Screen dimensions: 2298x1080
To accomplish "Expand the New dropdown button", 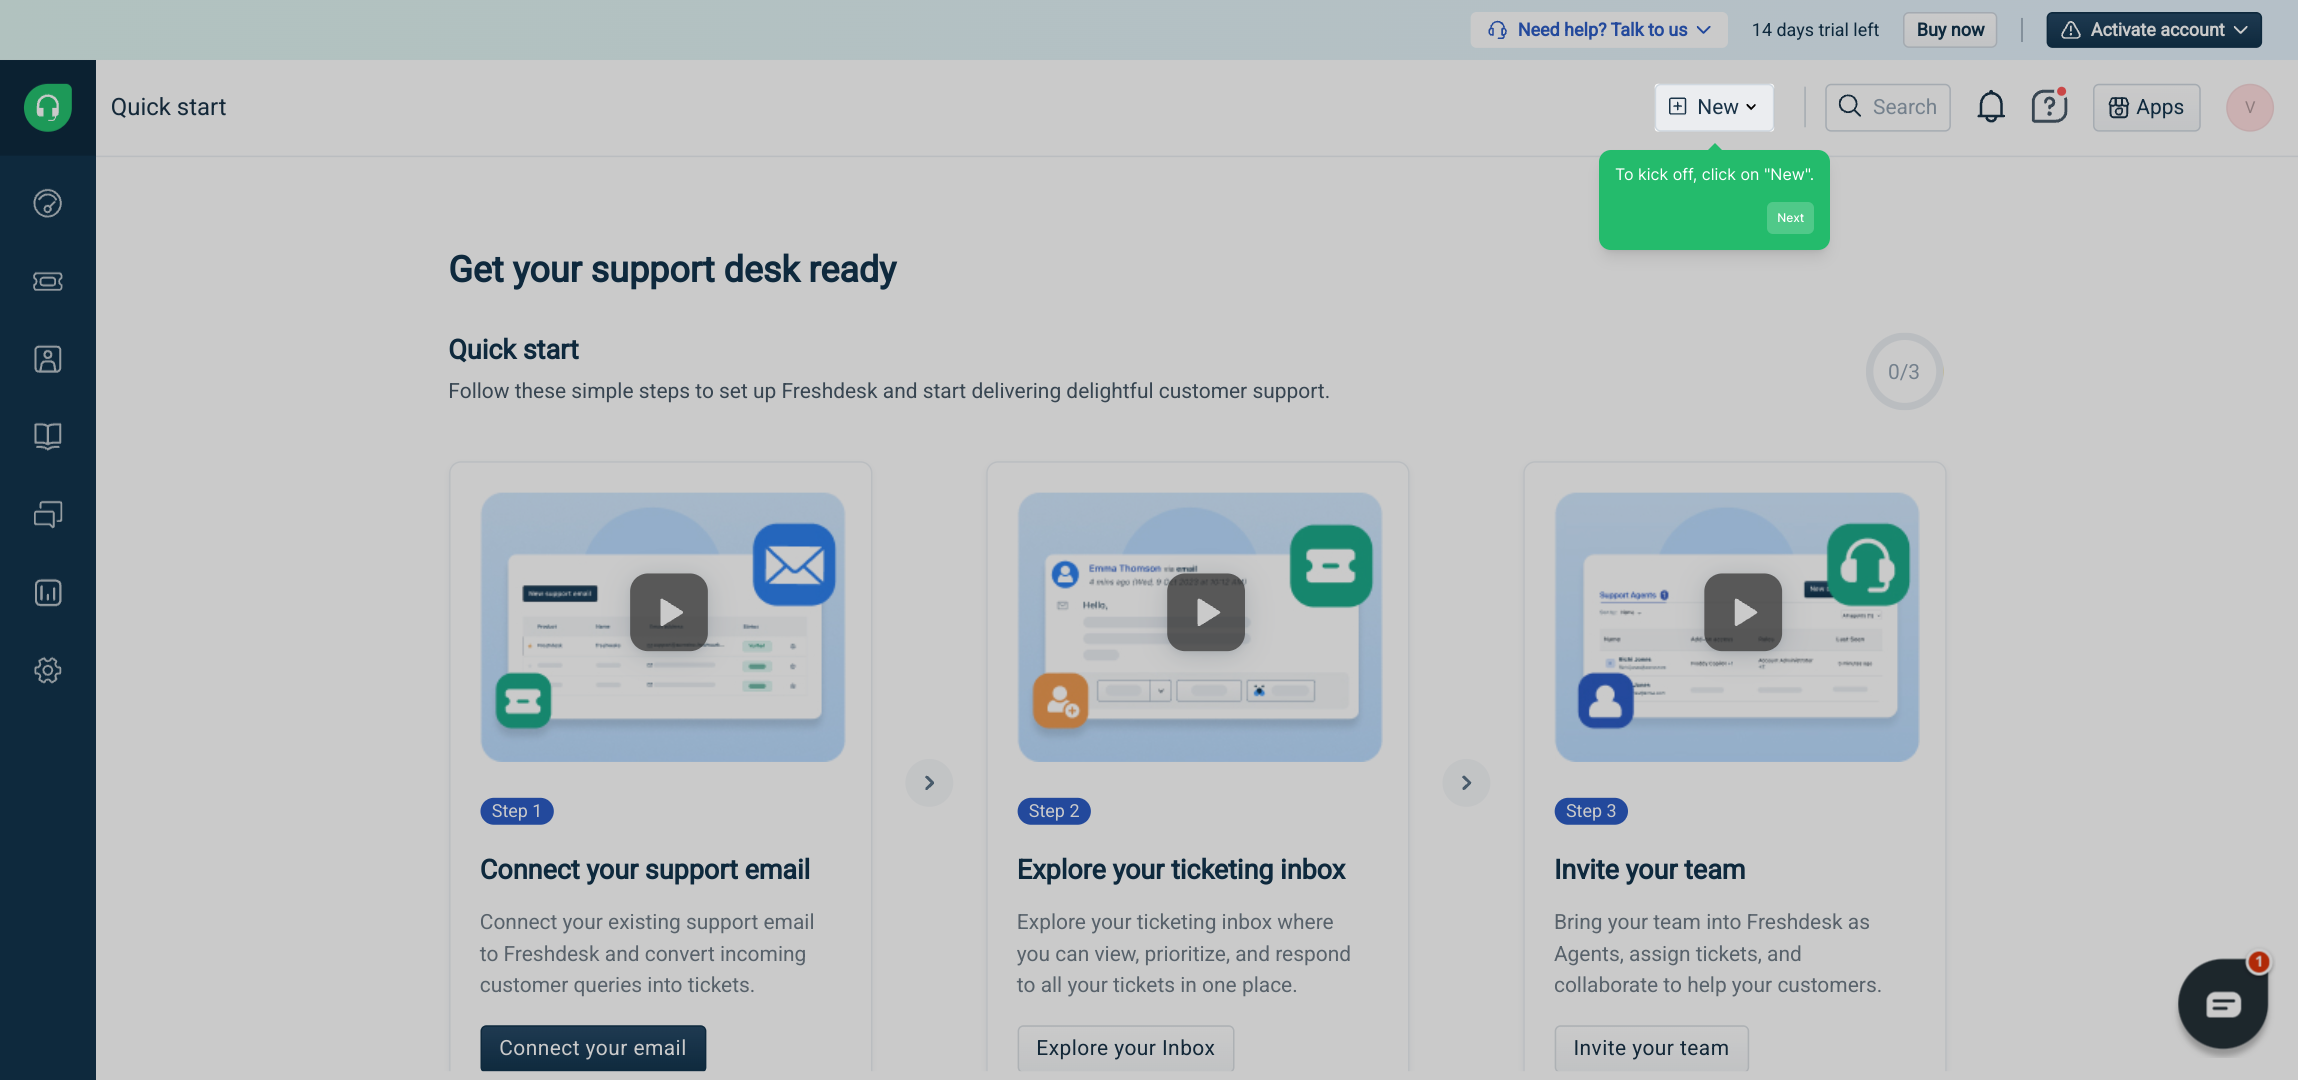I will point(1714,107).
